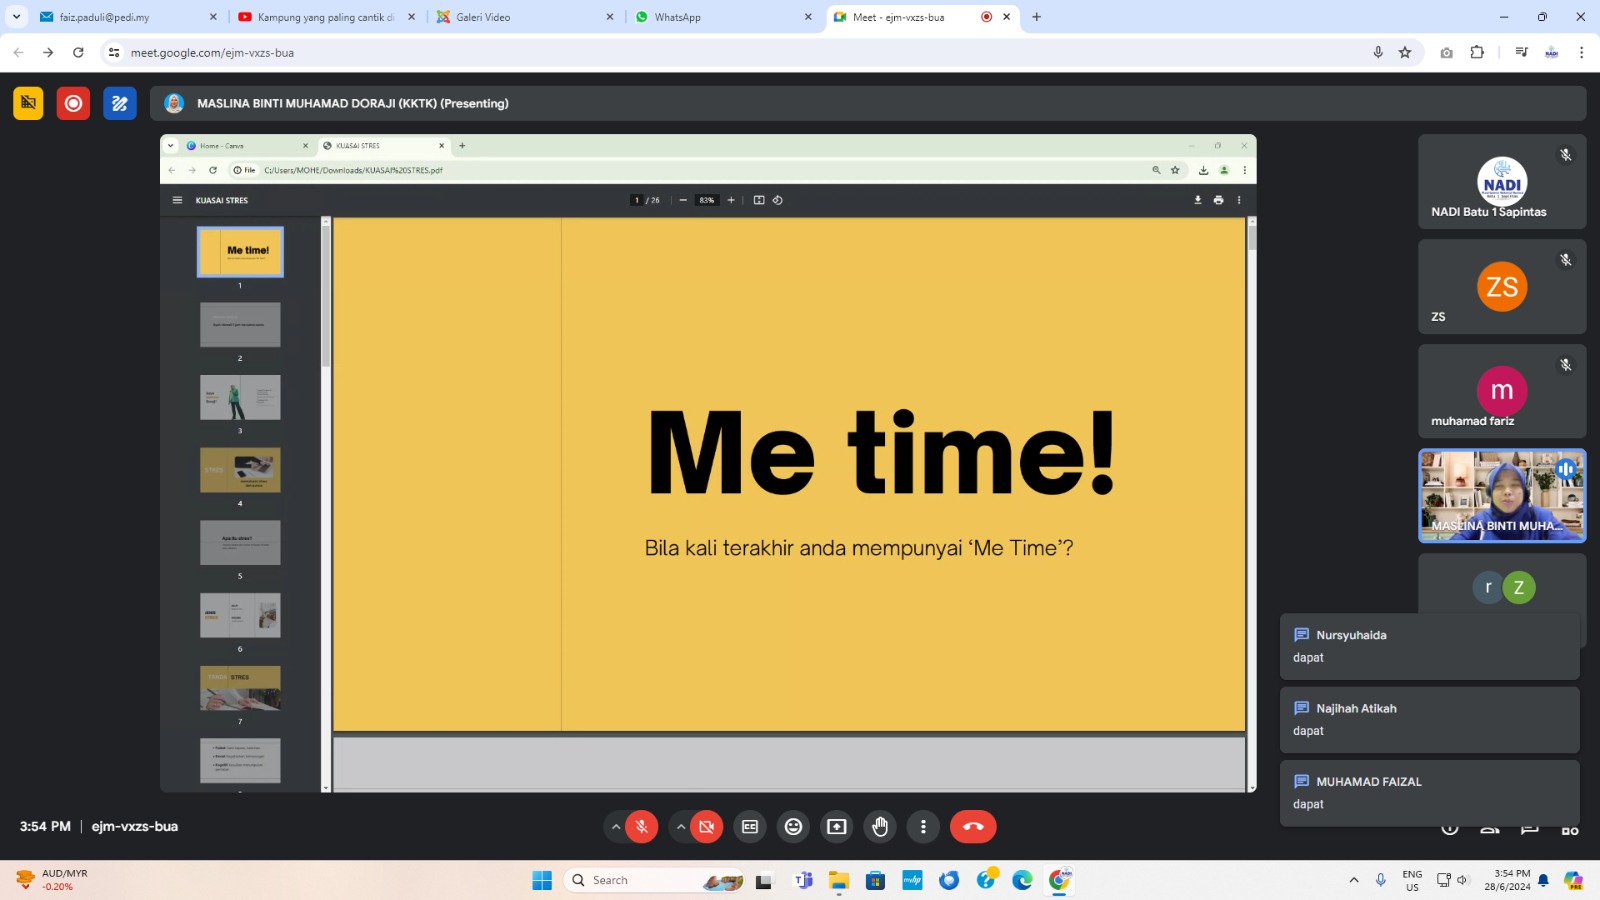Open MUHAMAD FAIZAL's chat message notification
This screenshot has height=900, width=1600.
(1429, 792)
